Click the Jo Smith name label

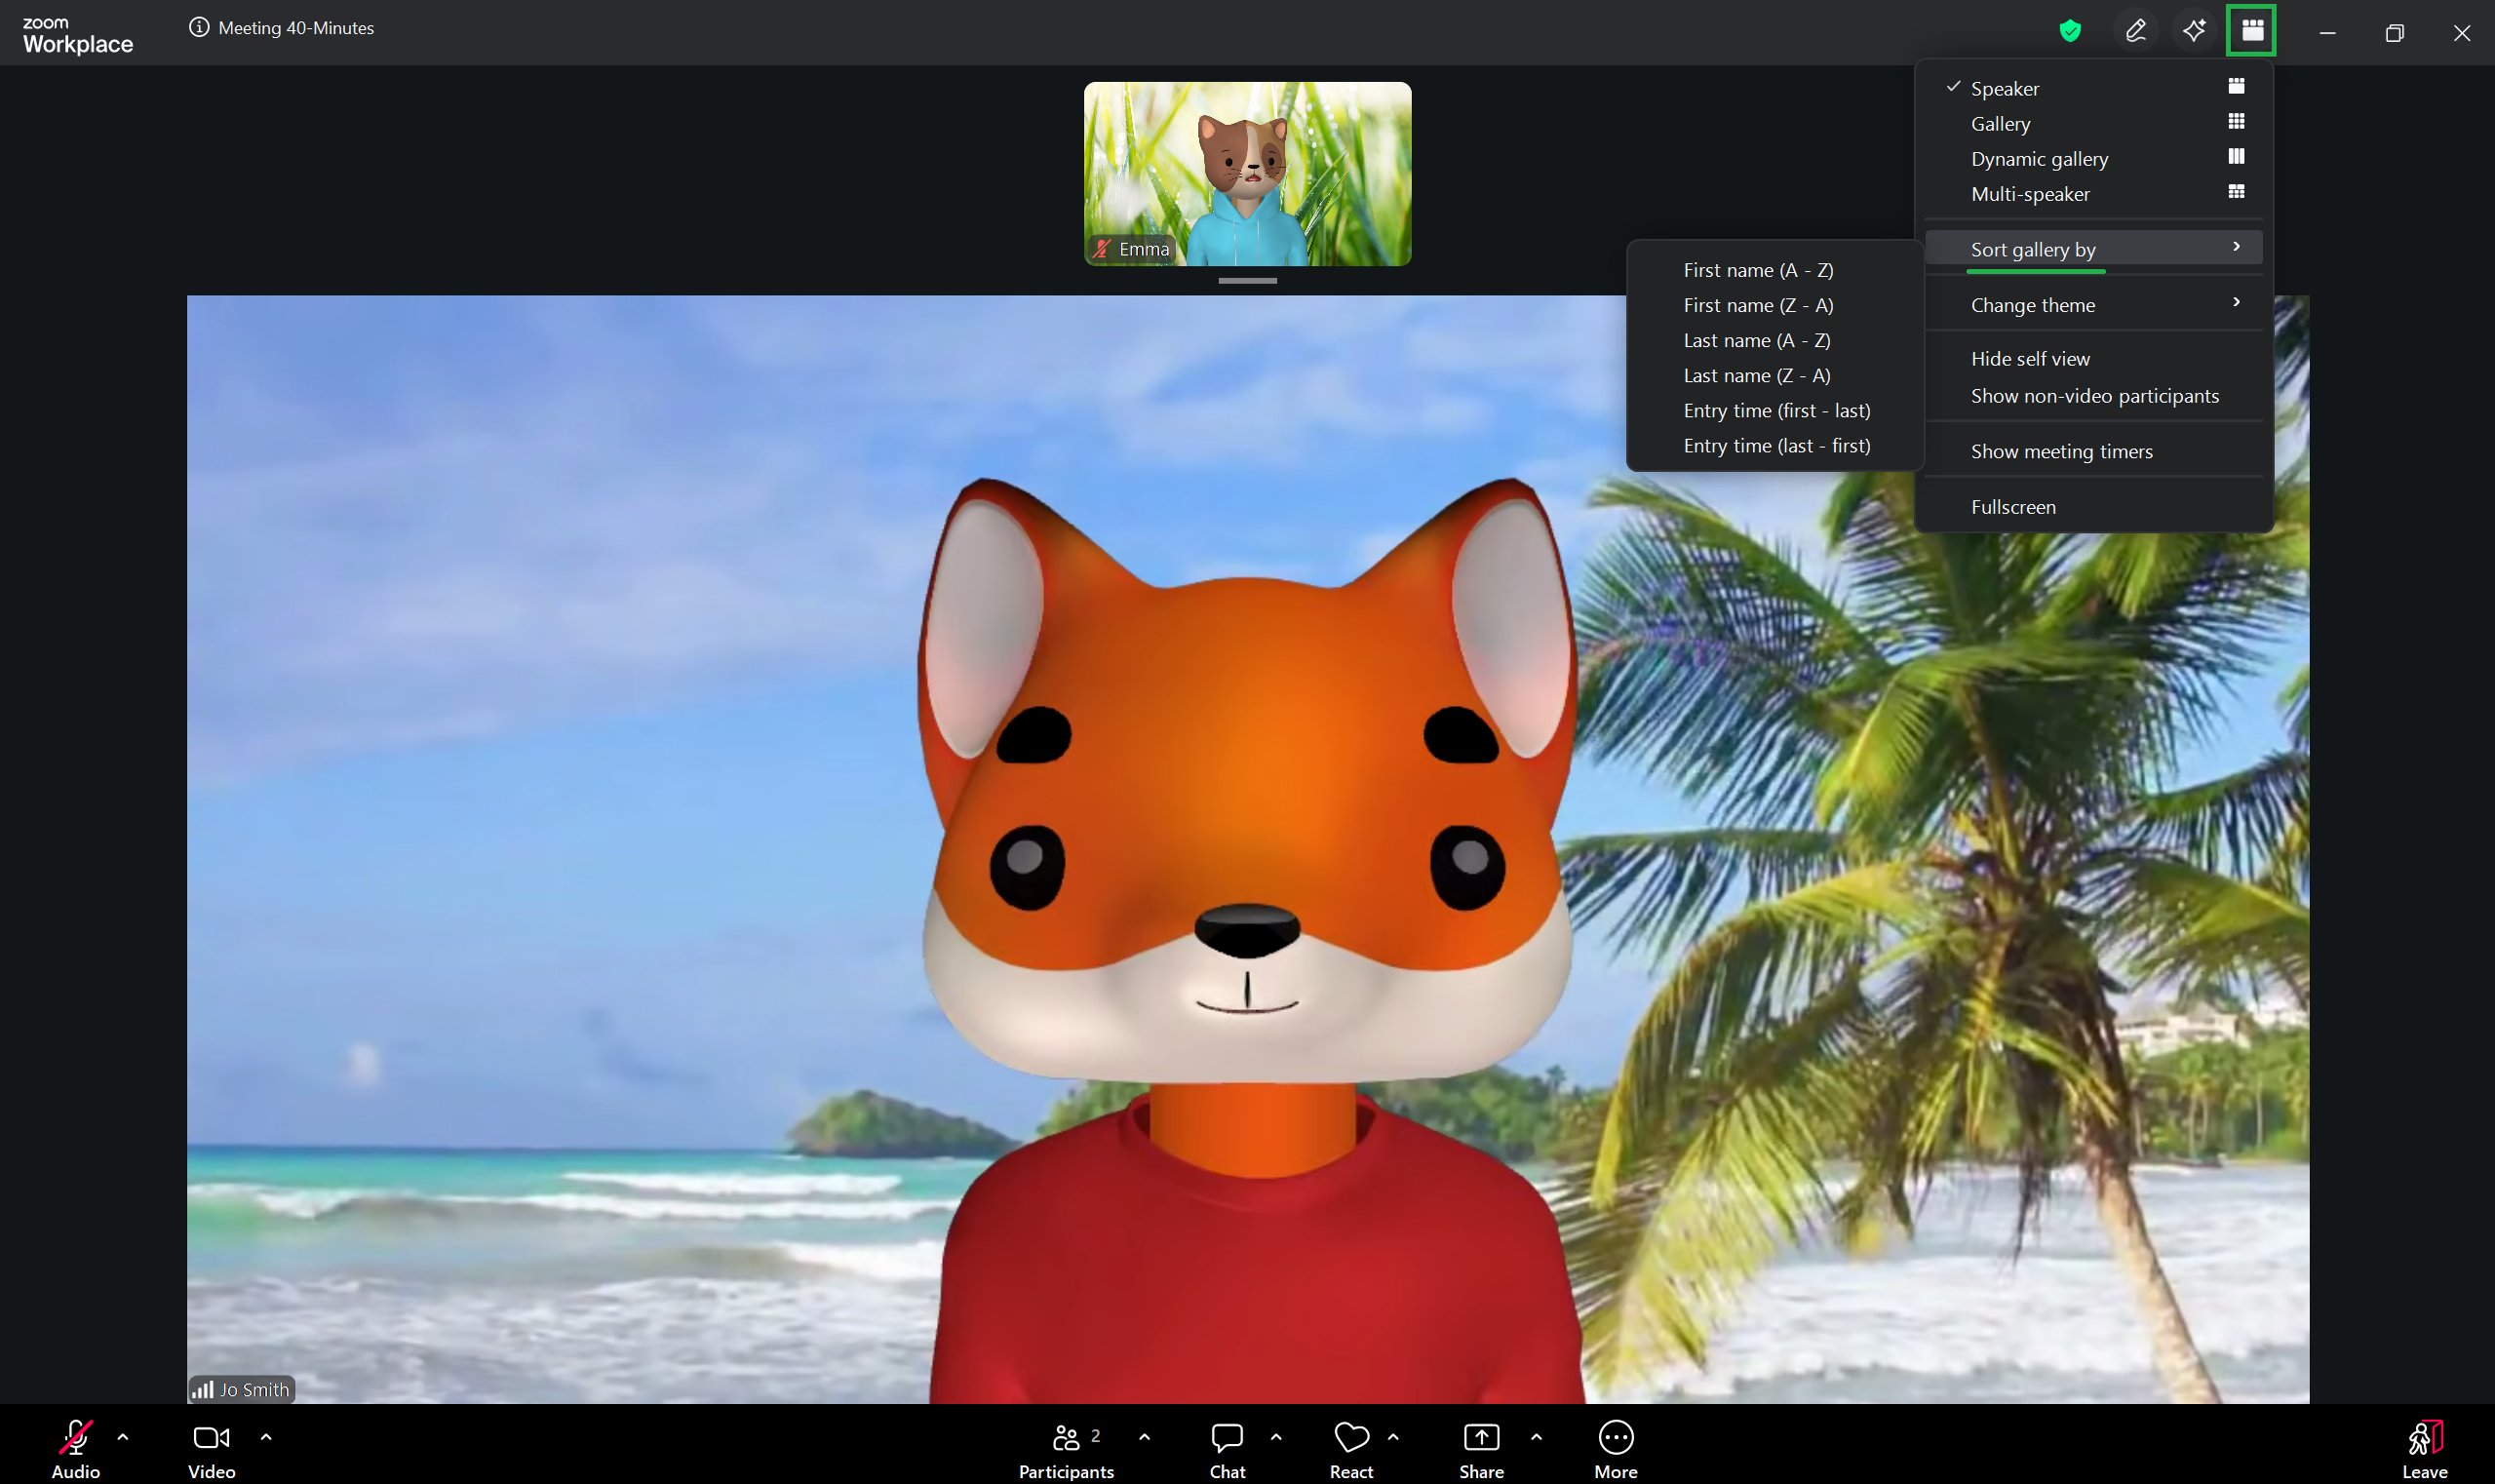[x=254, y=1389]
